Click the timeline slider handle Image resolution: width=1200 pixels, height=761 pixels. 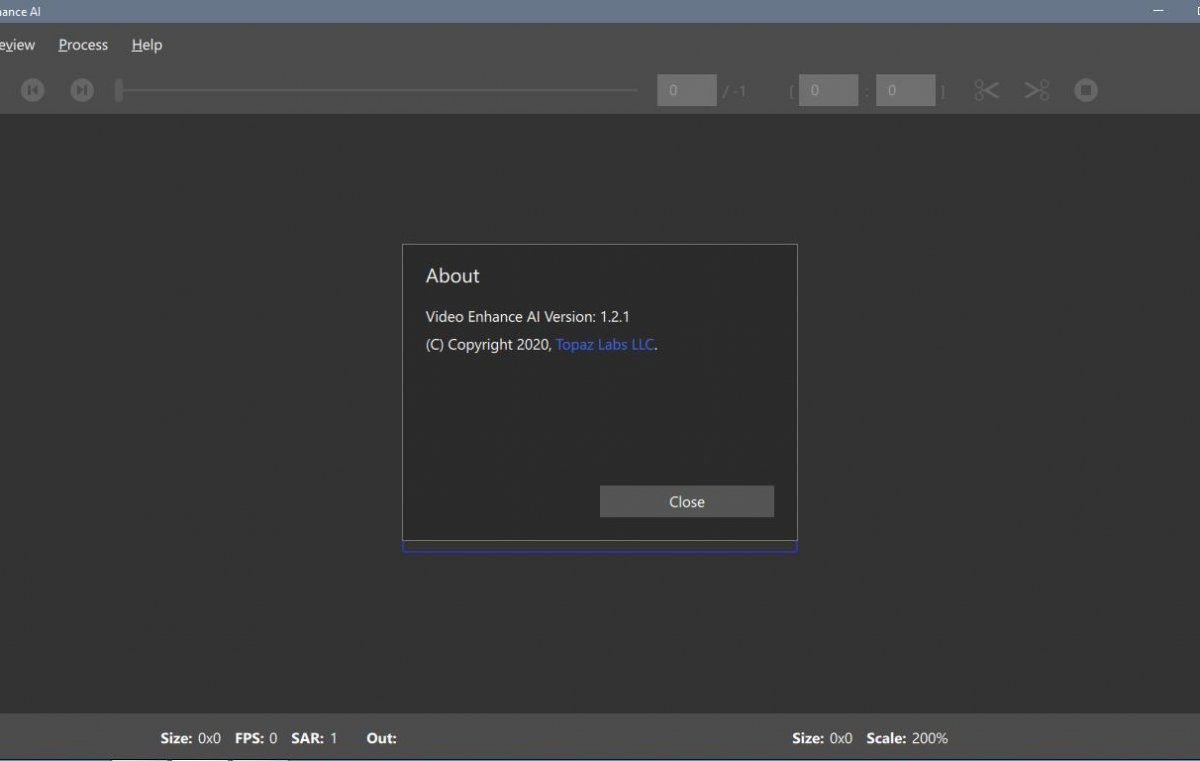click(118, 90)
